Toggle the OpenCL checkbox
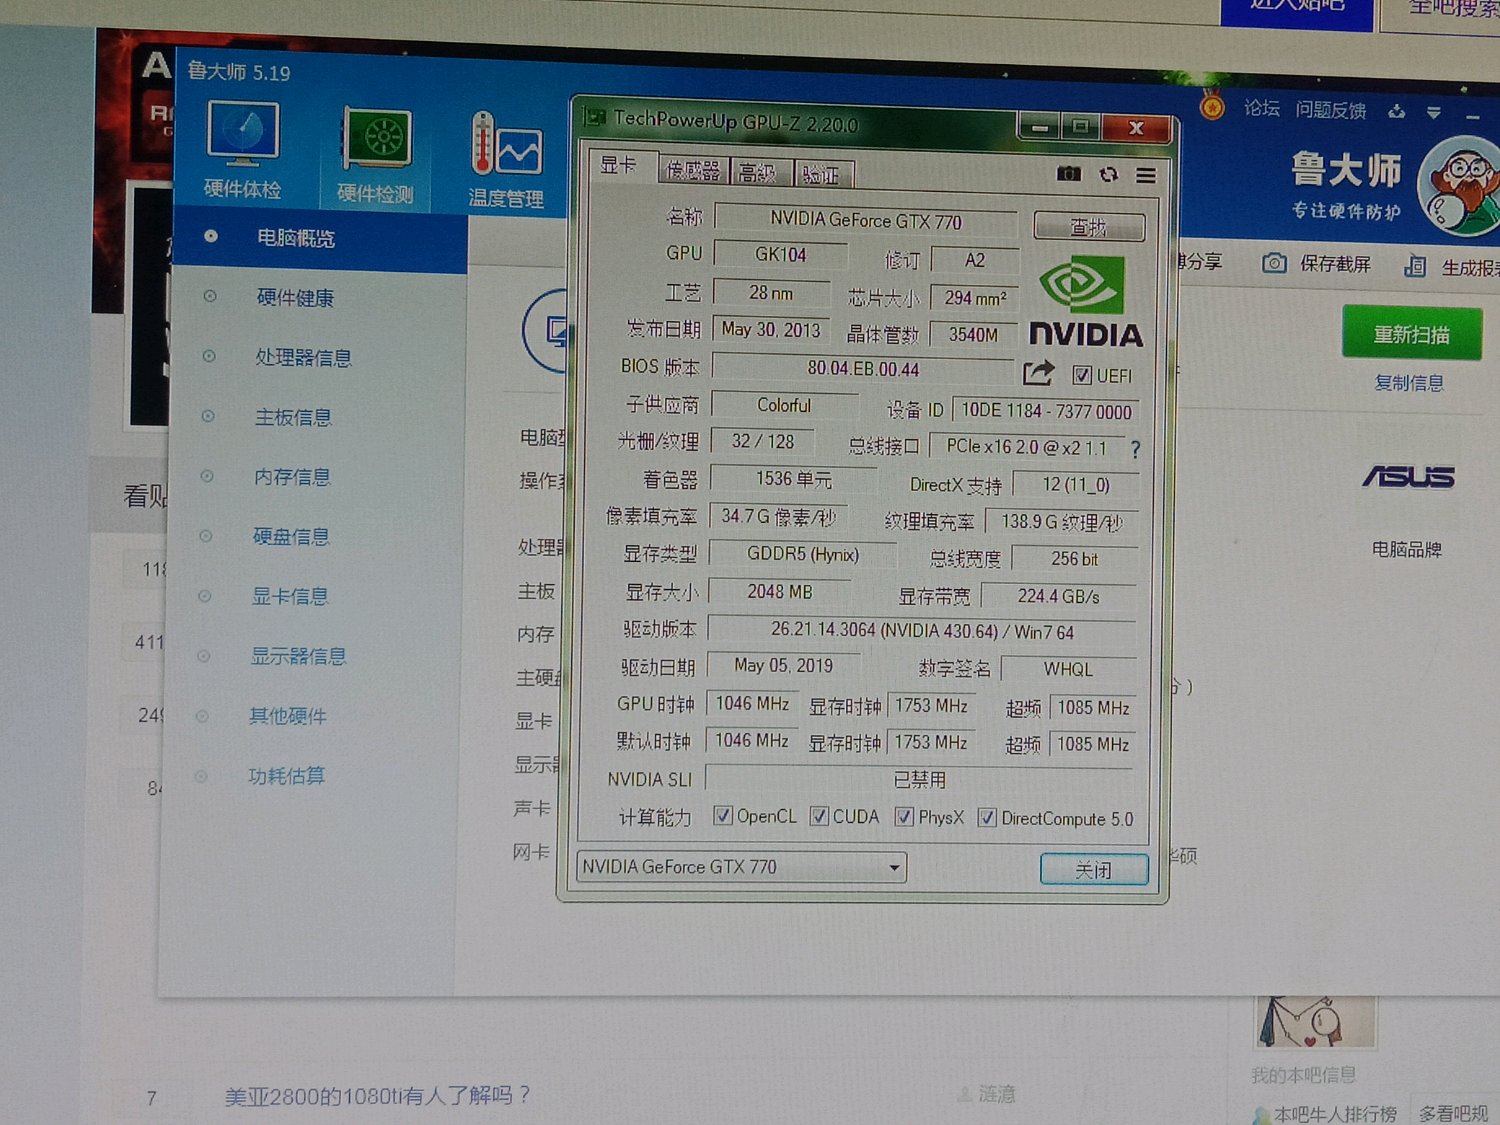 [722, 816]
